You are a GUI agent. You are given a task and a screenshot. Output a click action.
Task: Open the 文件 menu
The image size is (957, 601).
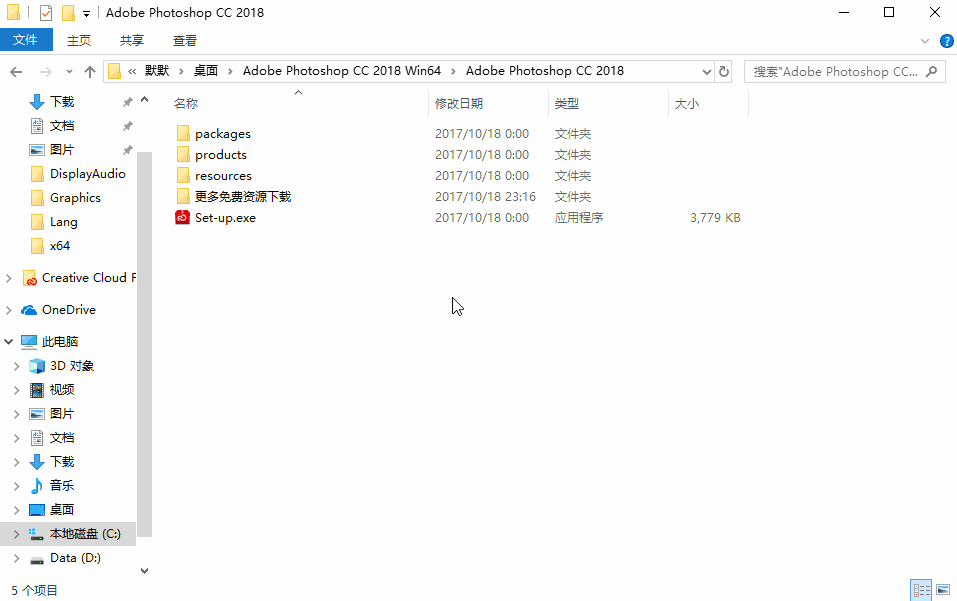[x=27, y=40]
